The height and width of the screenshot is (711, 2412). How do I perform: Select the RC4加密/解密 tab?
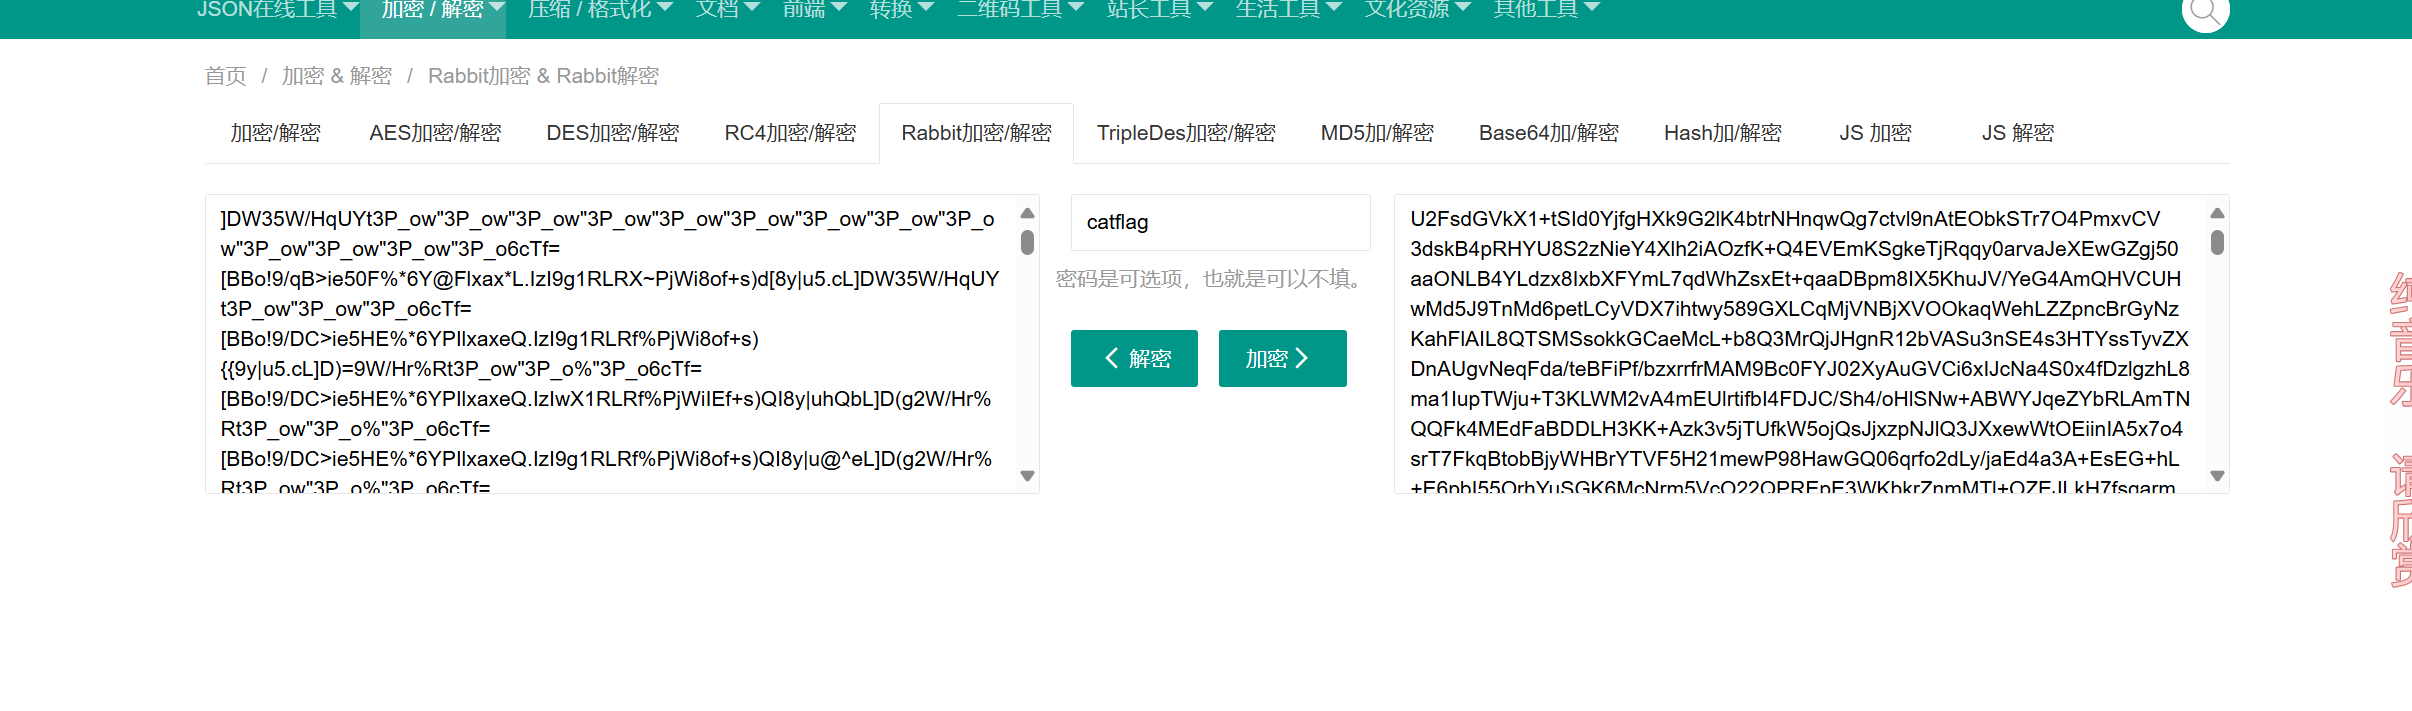(x=790, y=133)
